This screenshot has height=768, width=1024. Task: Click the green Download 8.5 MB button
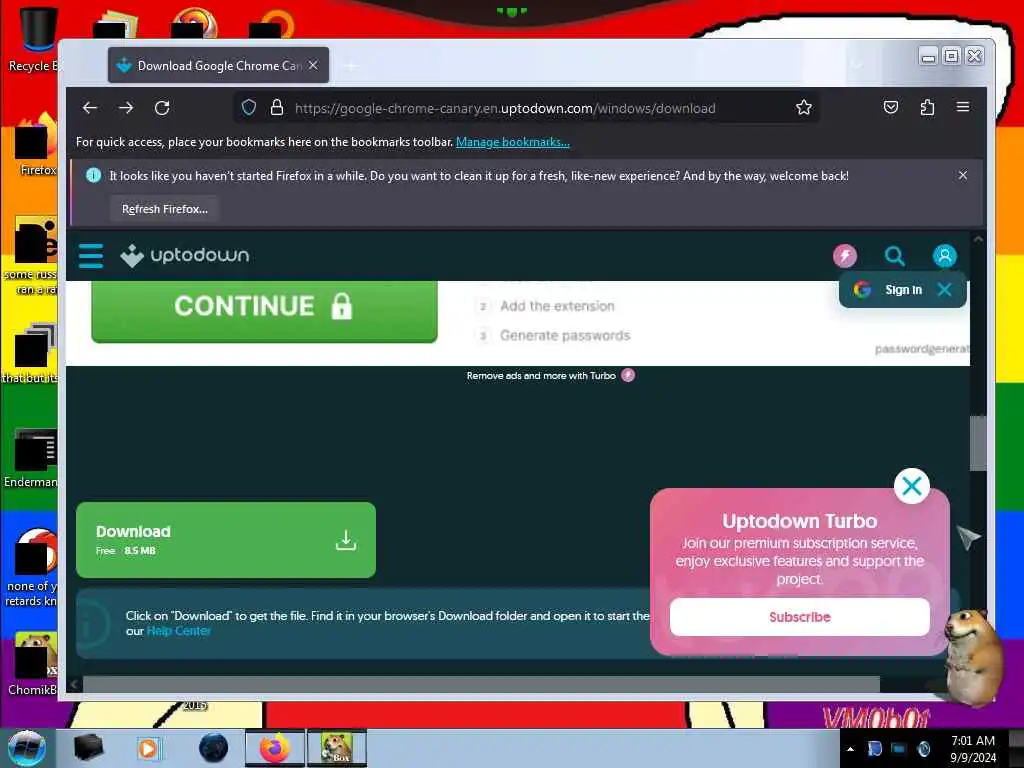(x=226, y=540)
